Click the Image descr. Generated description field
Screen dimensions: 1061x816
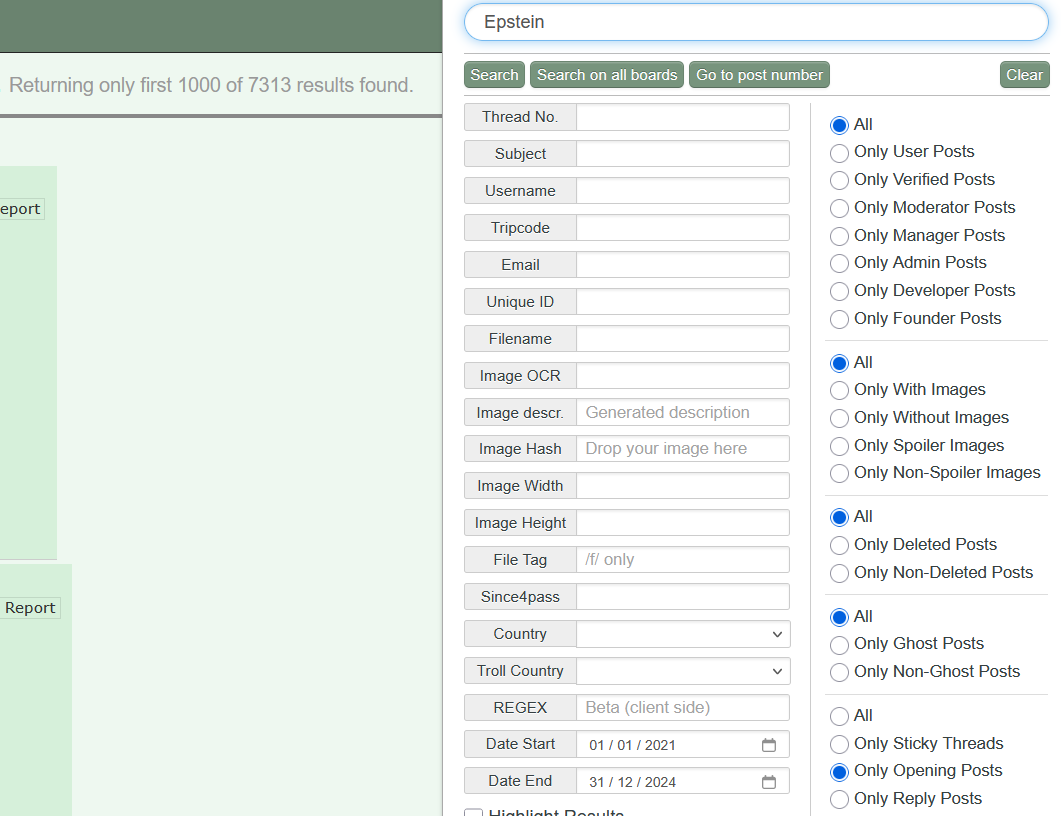pyautogui.click(x=683, y=413)
